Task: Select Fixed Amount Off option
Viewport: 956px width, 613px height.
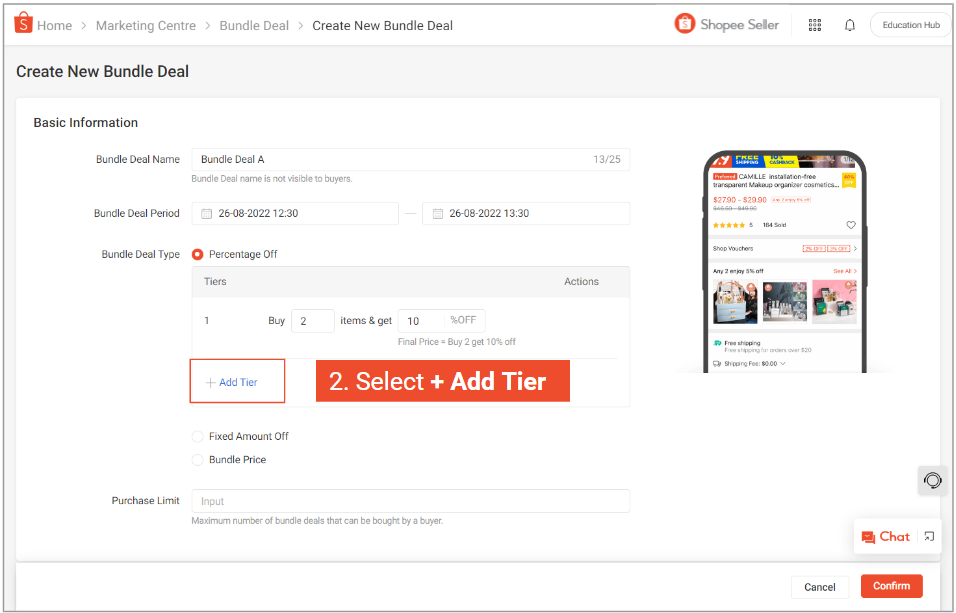Action: [198, 437]
